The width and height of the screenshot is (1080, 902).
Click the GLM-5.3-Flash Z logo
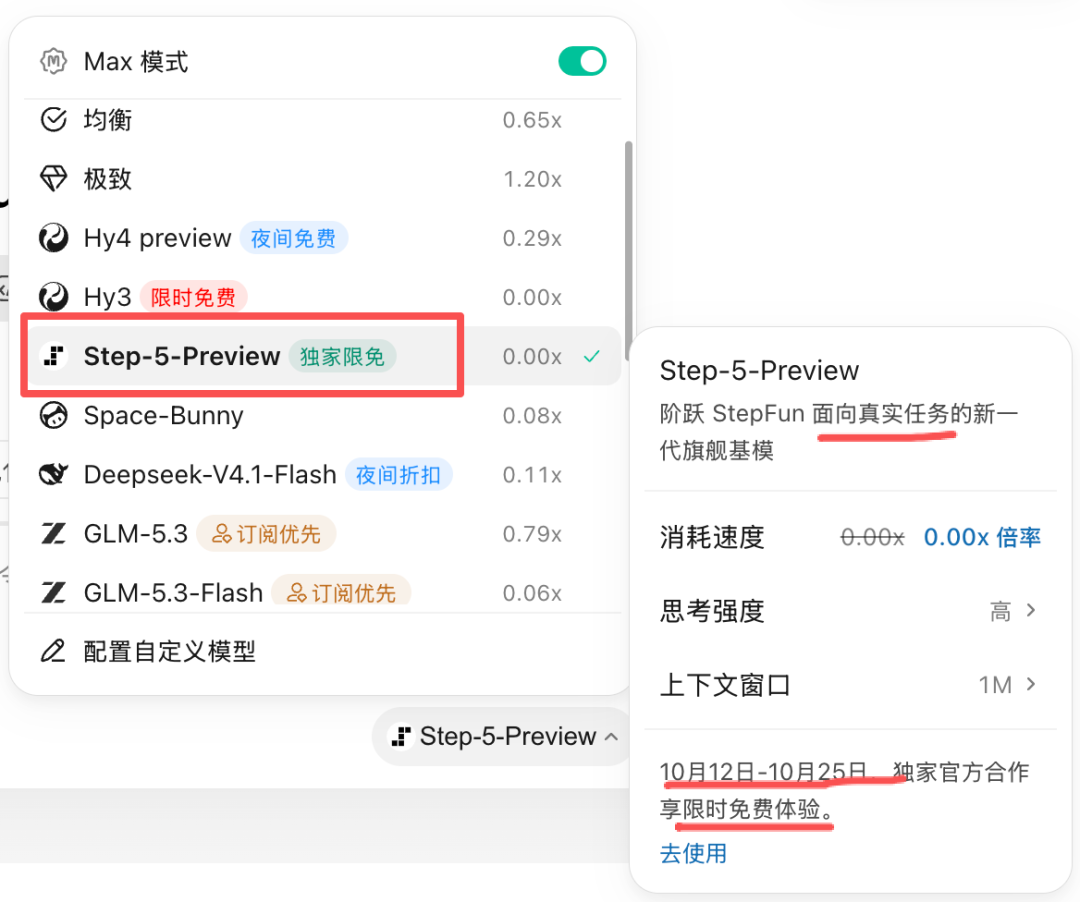point(53,593)
